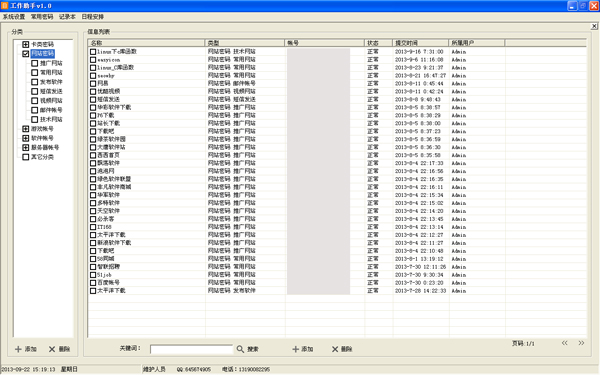Select the linux_C库函数 list entry
Image resolution: width=600 pixels, height=375 pixels.
(115, 68)
